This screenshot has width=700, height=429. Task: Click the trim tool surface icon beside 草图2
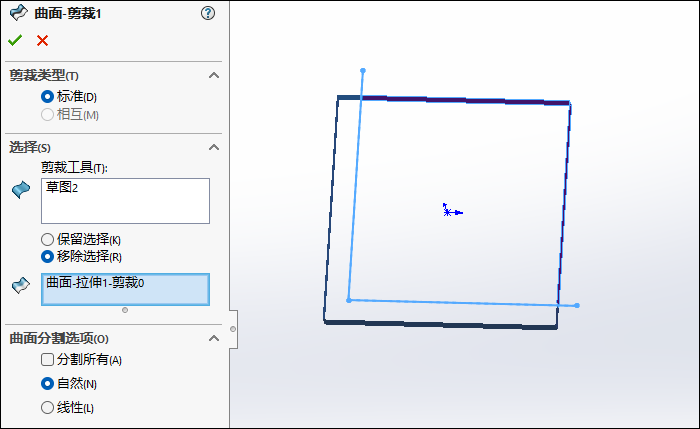[21, 190]
